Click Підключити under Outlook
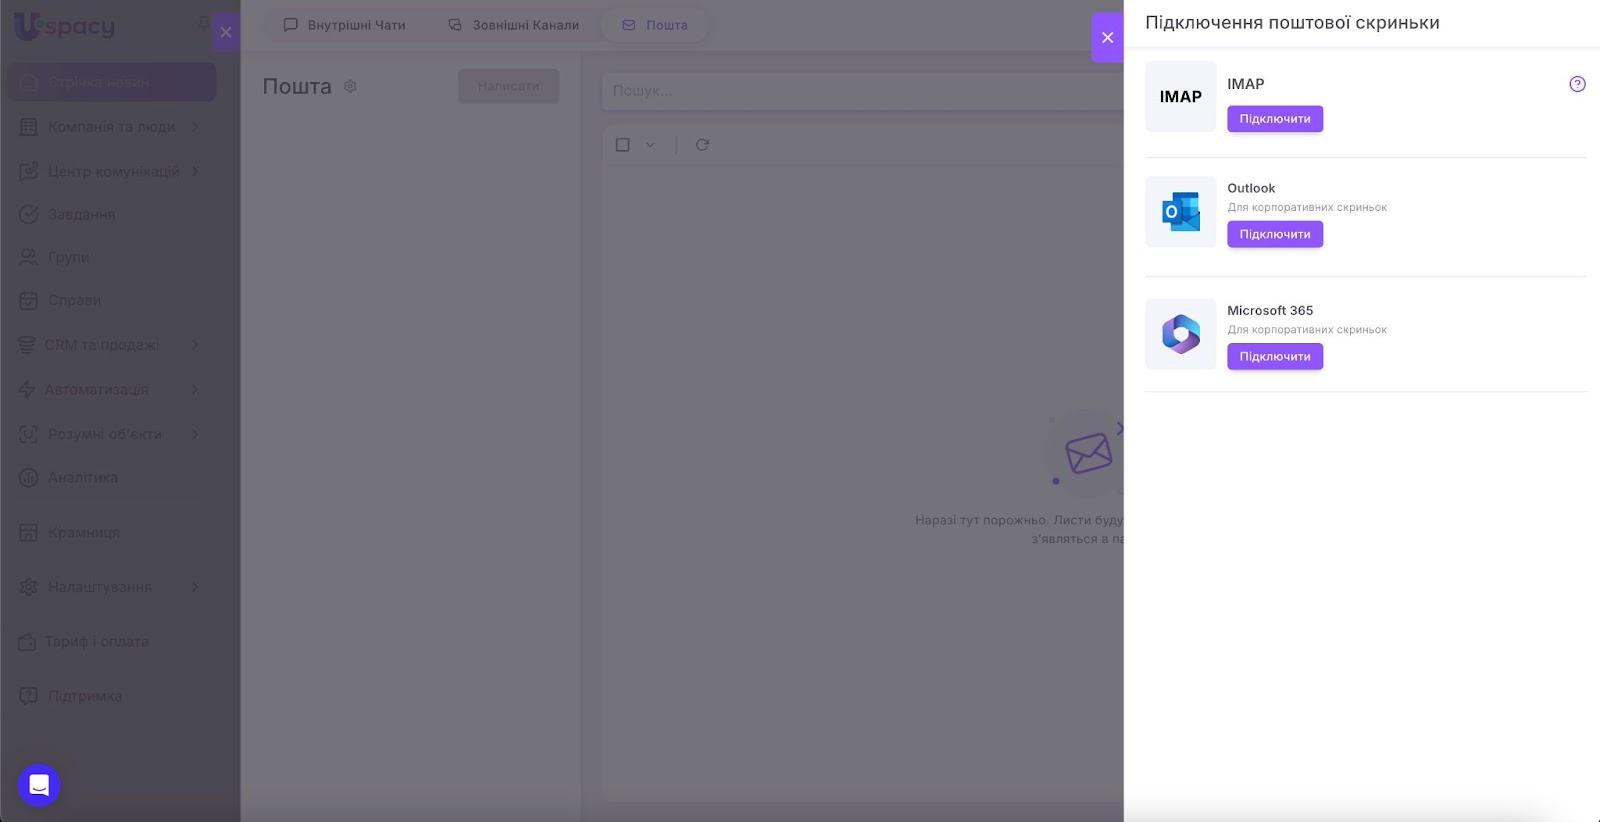1600x822 pixels. click(x=1275, y=234)
